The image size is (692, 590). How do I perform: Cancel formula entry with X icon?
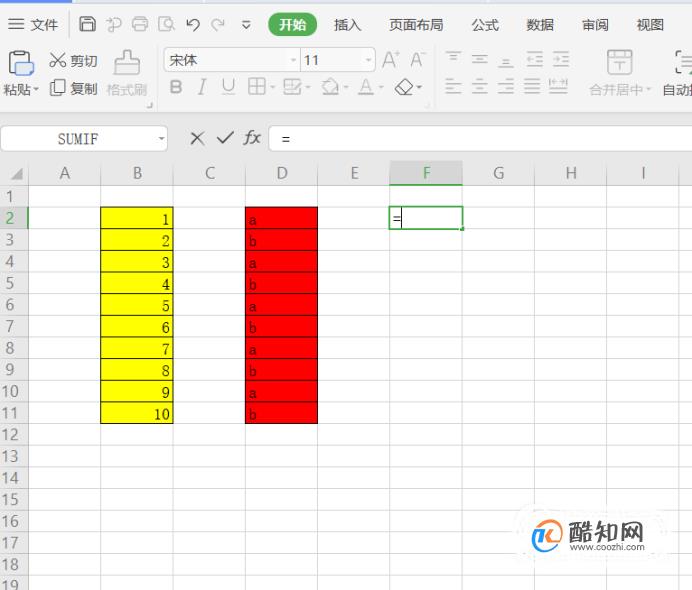(197, 139)
